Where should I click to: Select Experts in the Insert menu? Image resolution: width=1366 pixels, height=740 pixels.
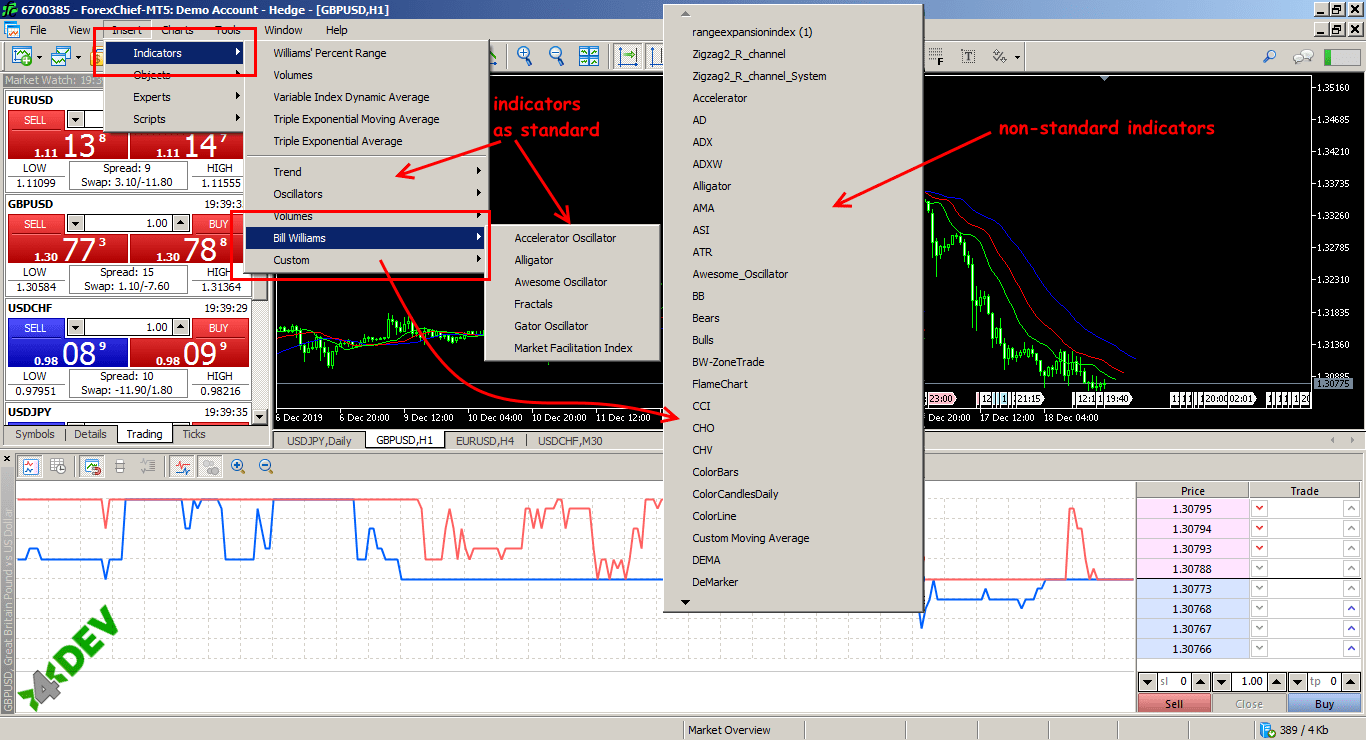175,97
